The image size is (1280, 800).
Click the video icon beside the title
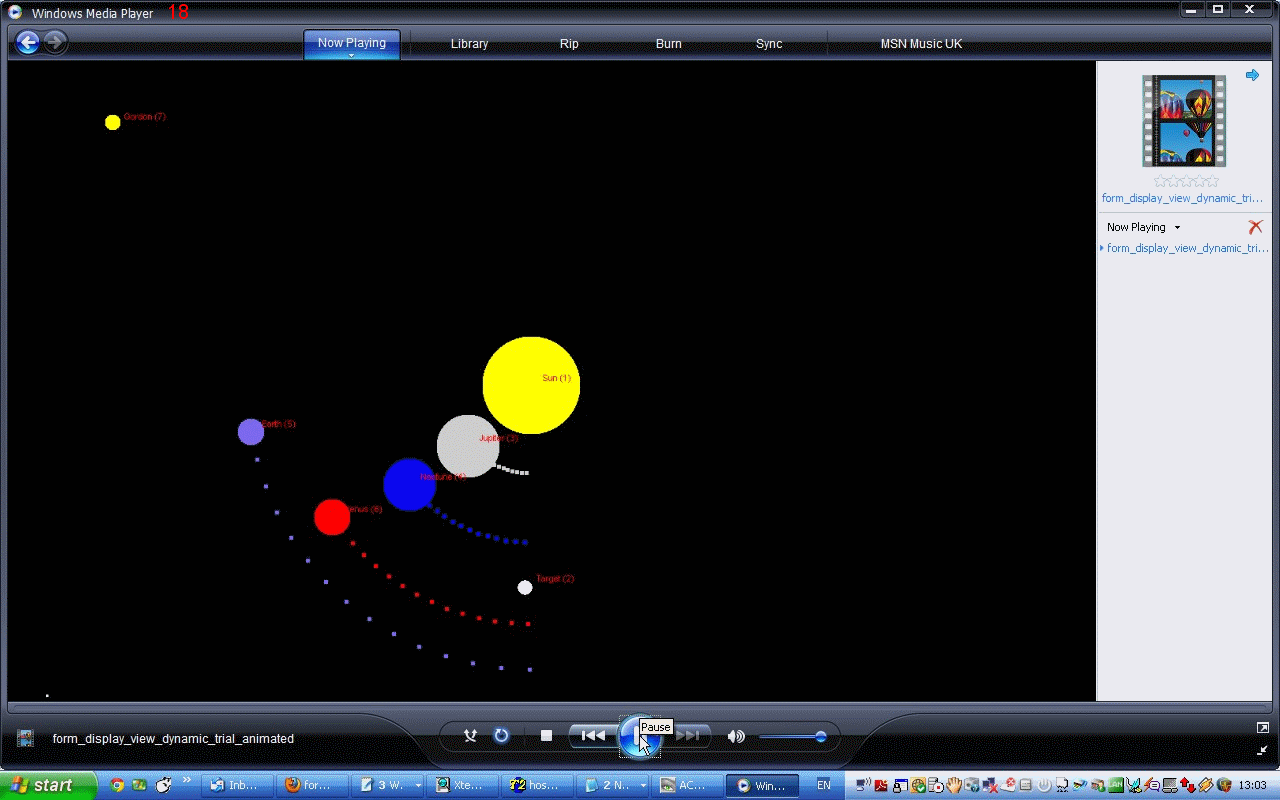pos(25,738)
